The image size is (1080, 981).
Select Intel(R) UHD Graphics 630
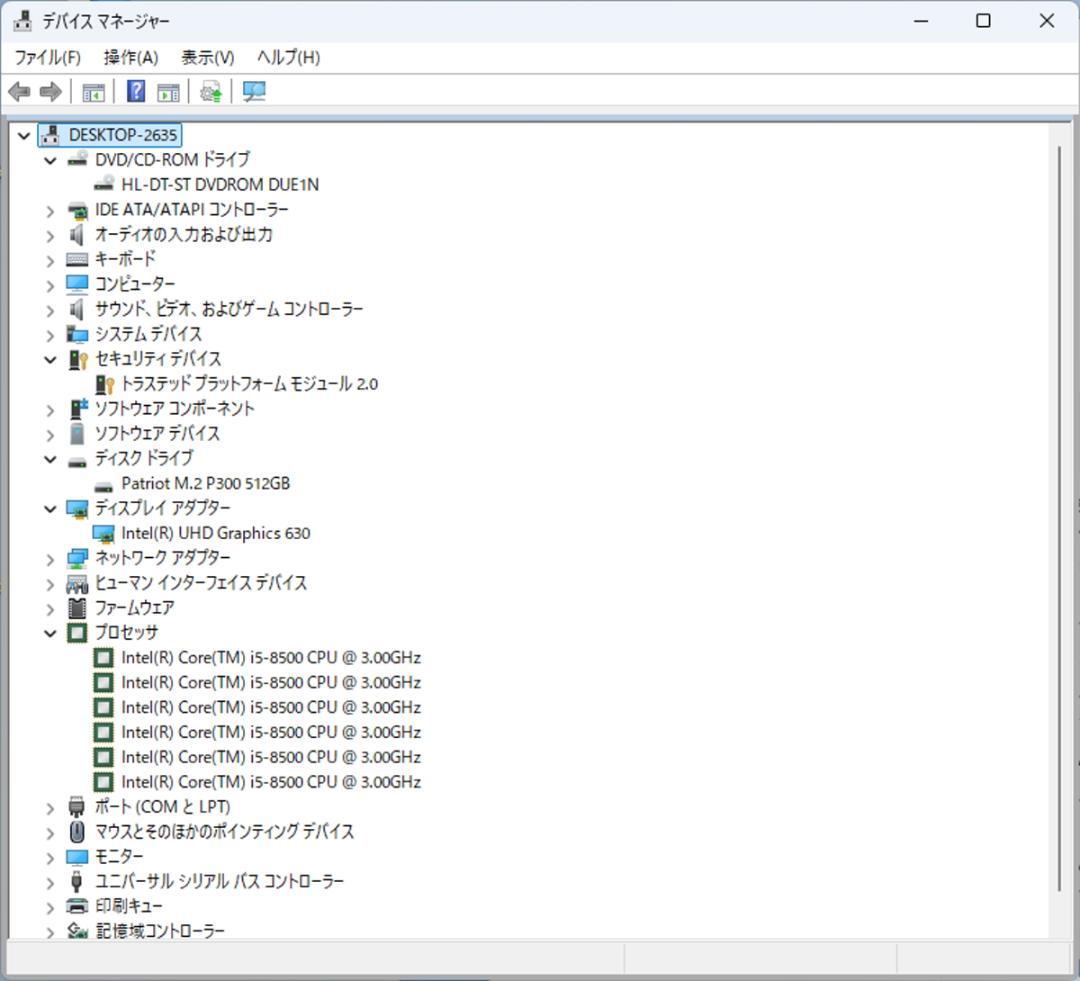point(215,533)
